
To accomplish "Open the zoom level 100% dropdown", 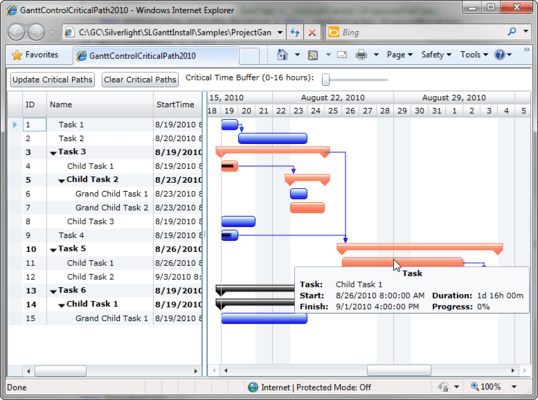I will (514, 387).
